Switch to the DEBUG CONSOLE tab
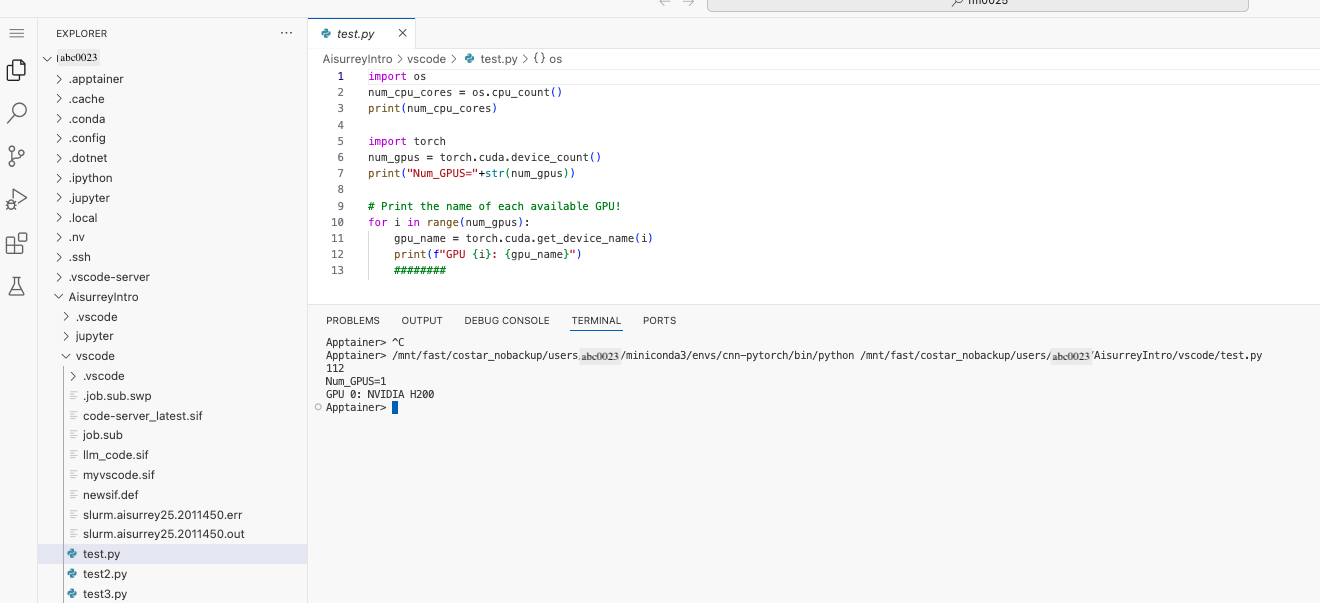 [507, 321]
